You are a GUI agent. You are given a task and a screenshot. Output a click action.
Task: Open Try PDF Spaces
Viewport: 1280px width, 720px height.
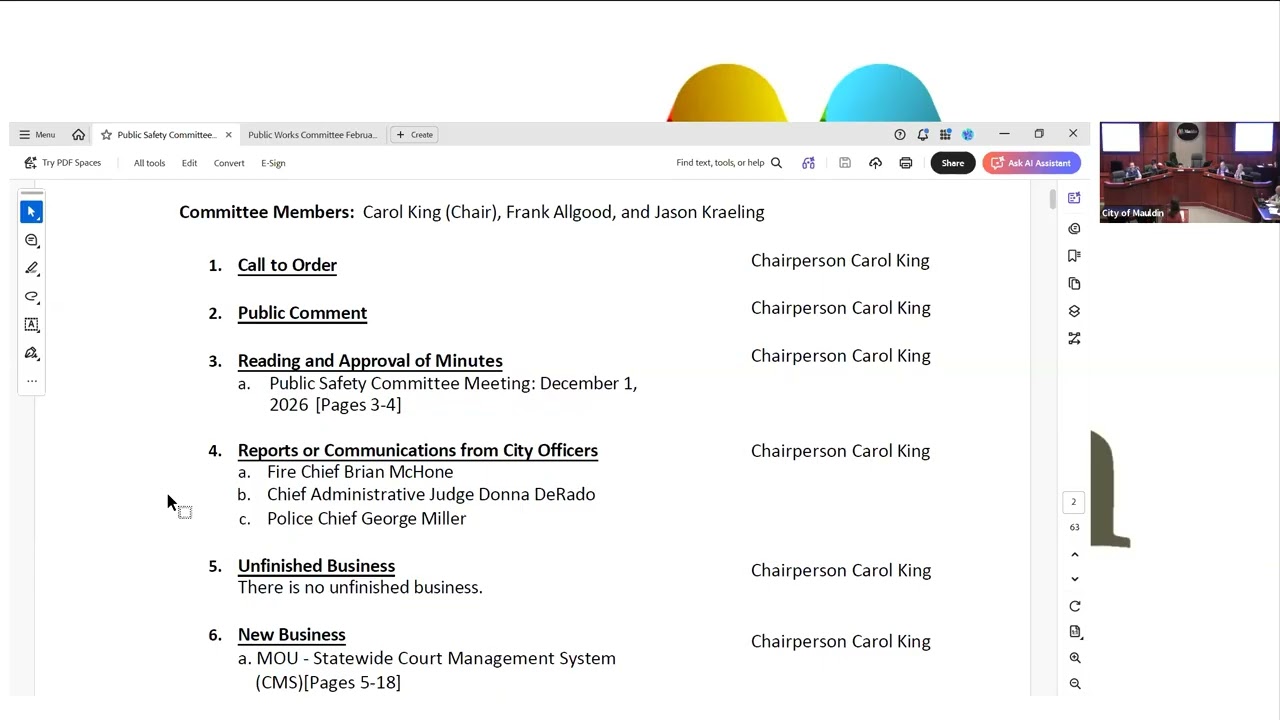pyautogui.click(x=63, y=163)
